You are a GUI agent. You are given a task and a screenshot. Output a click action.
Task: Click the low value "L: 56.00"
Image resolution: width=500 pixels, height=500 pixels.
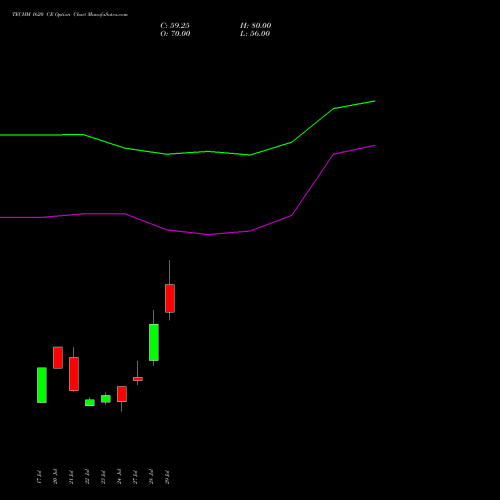click(255, 34)
